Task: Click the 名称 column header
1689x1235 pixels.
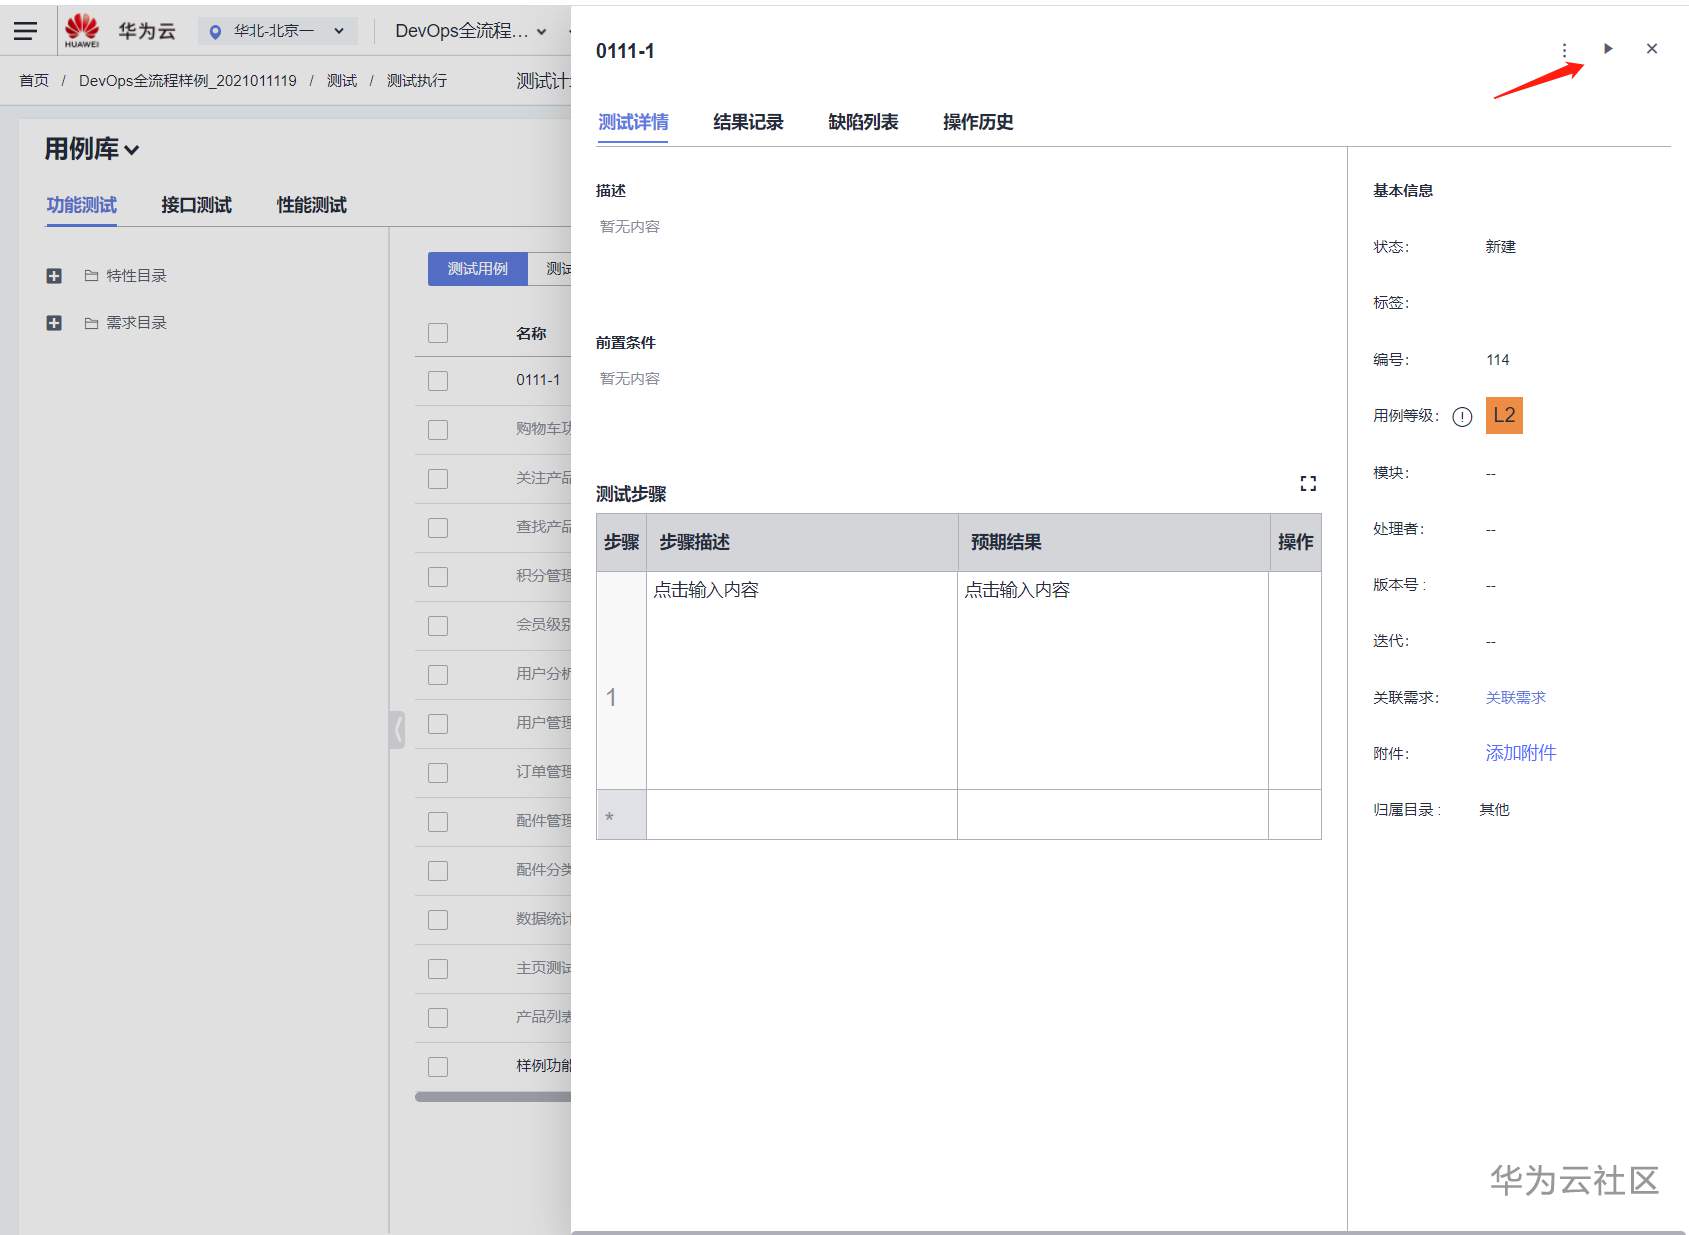Action: pyautogui.click(x=531, y=334)
